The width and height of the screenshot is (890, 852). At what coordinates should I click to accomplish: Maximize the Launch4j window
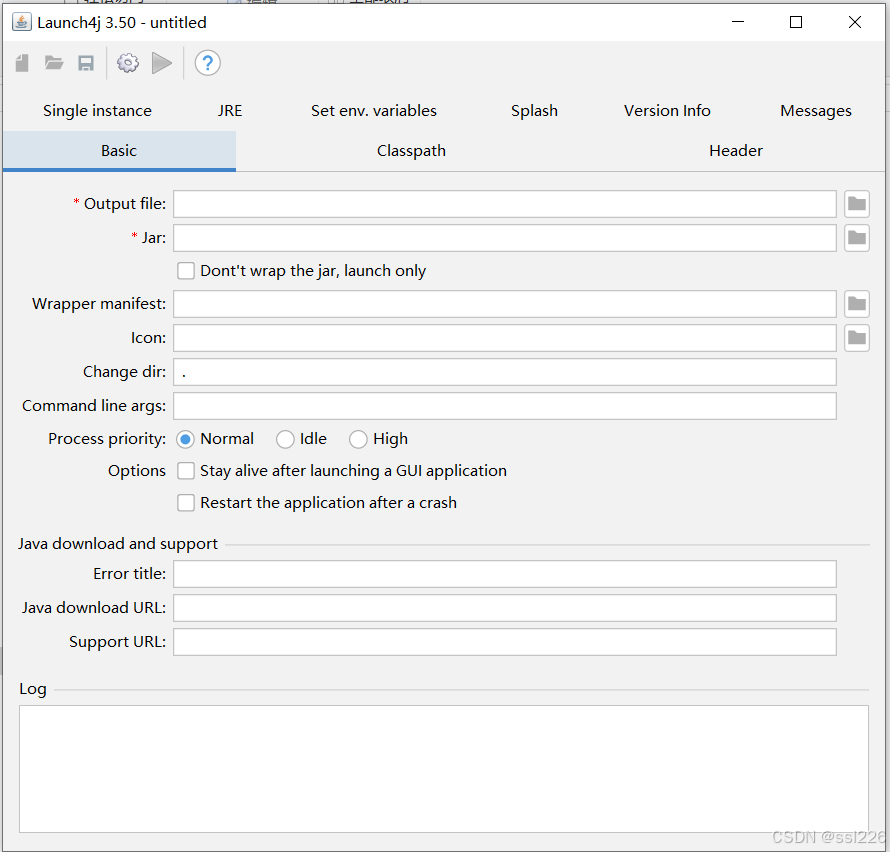point(796,22)
